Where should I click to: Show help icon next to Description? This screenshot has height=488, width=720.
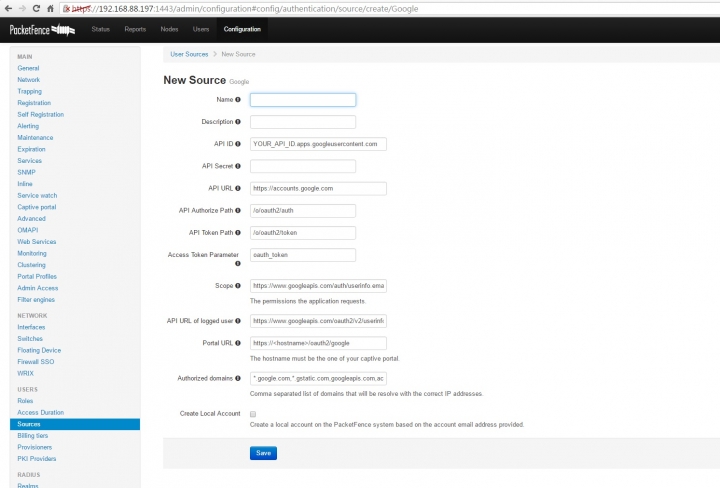238,122
